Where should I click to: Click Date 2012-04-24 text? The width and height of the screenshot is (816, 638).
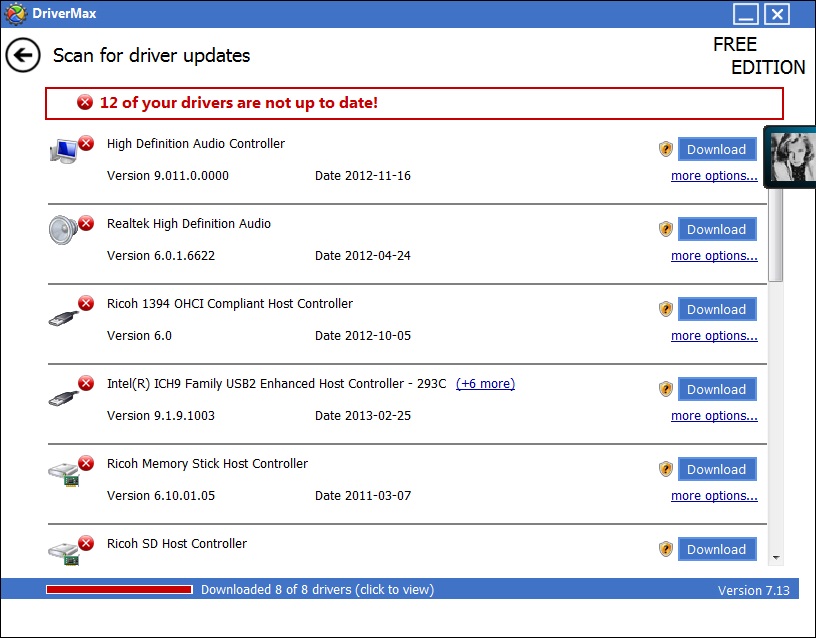363,256
